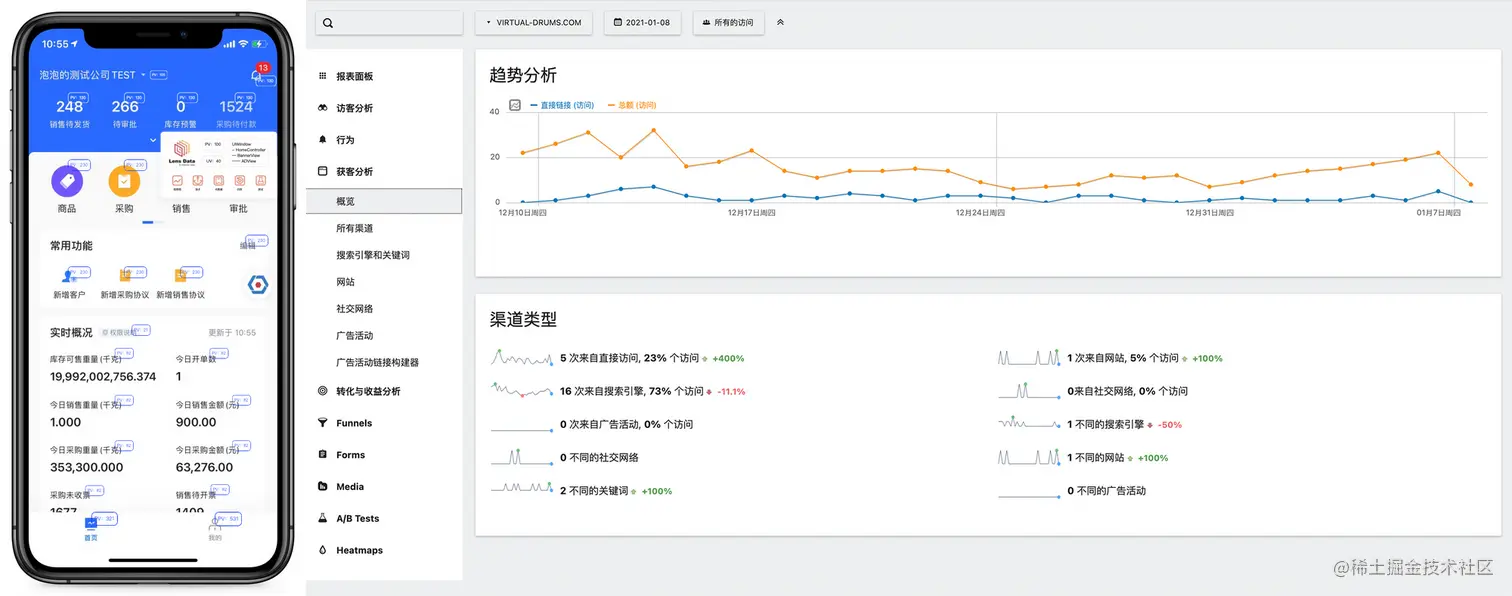
Task: Click the chart metric picker icon above graph
Action: coord(515,105)
